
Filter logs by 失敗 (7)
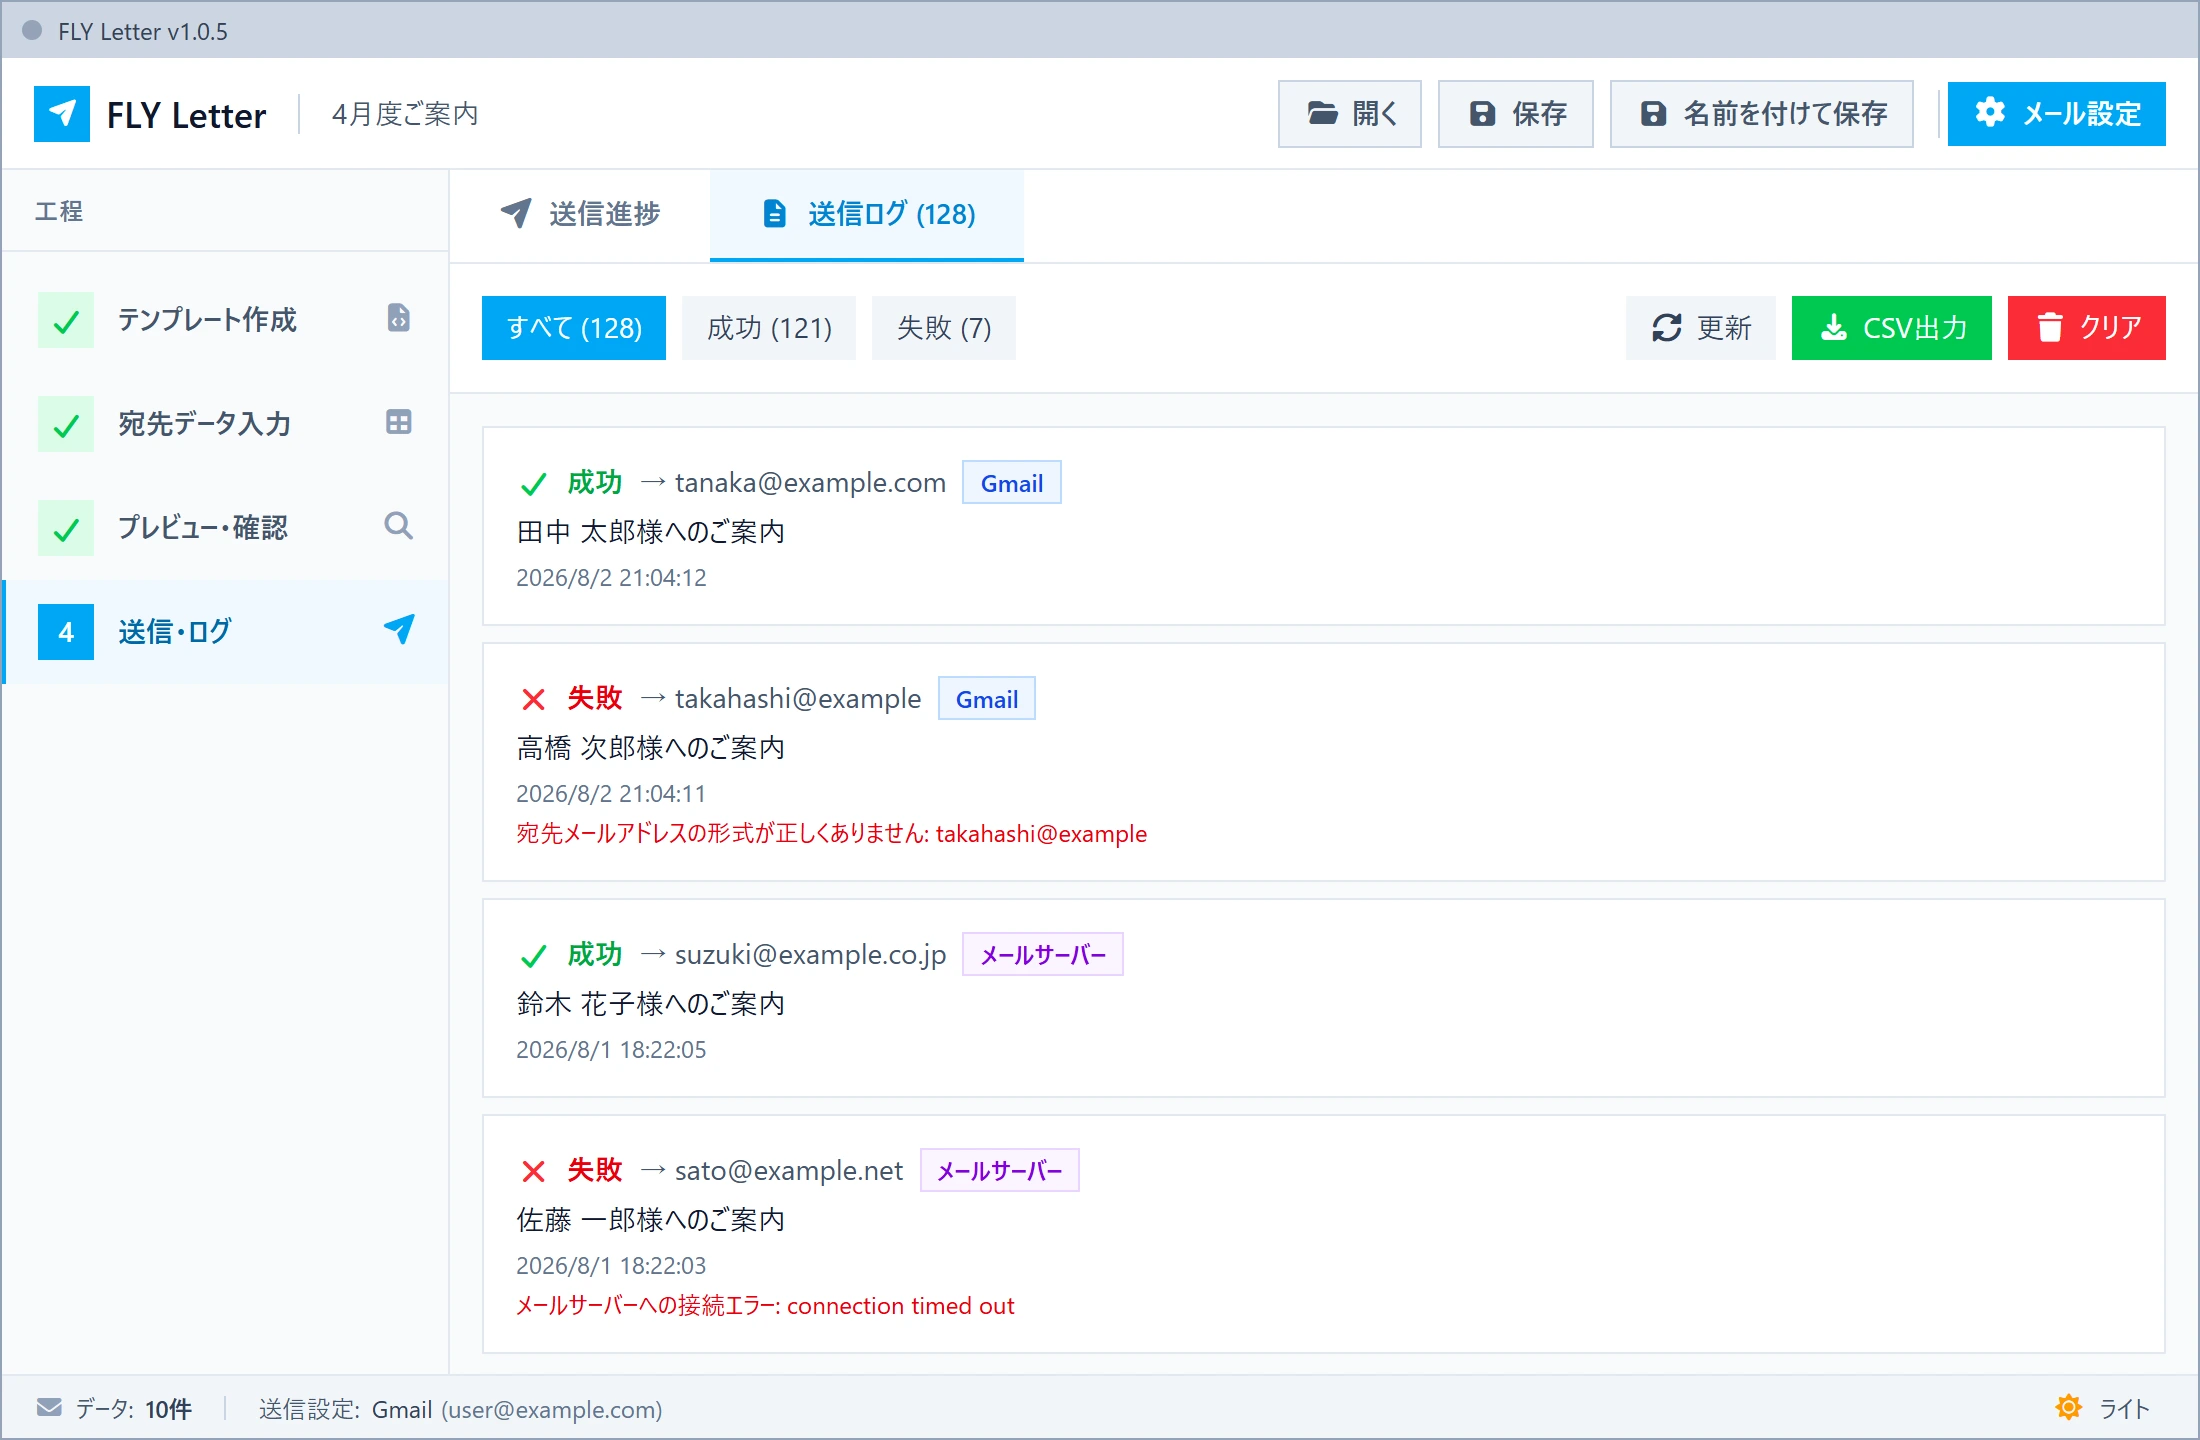coord(944,328)
